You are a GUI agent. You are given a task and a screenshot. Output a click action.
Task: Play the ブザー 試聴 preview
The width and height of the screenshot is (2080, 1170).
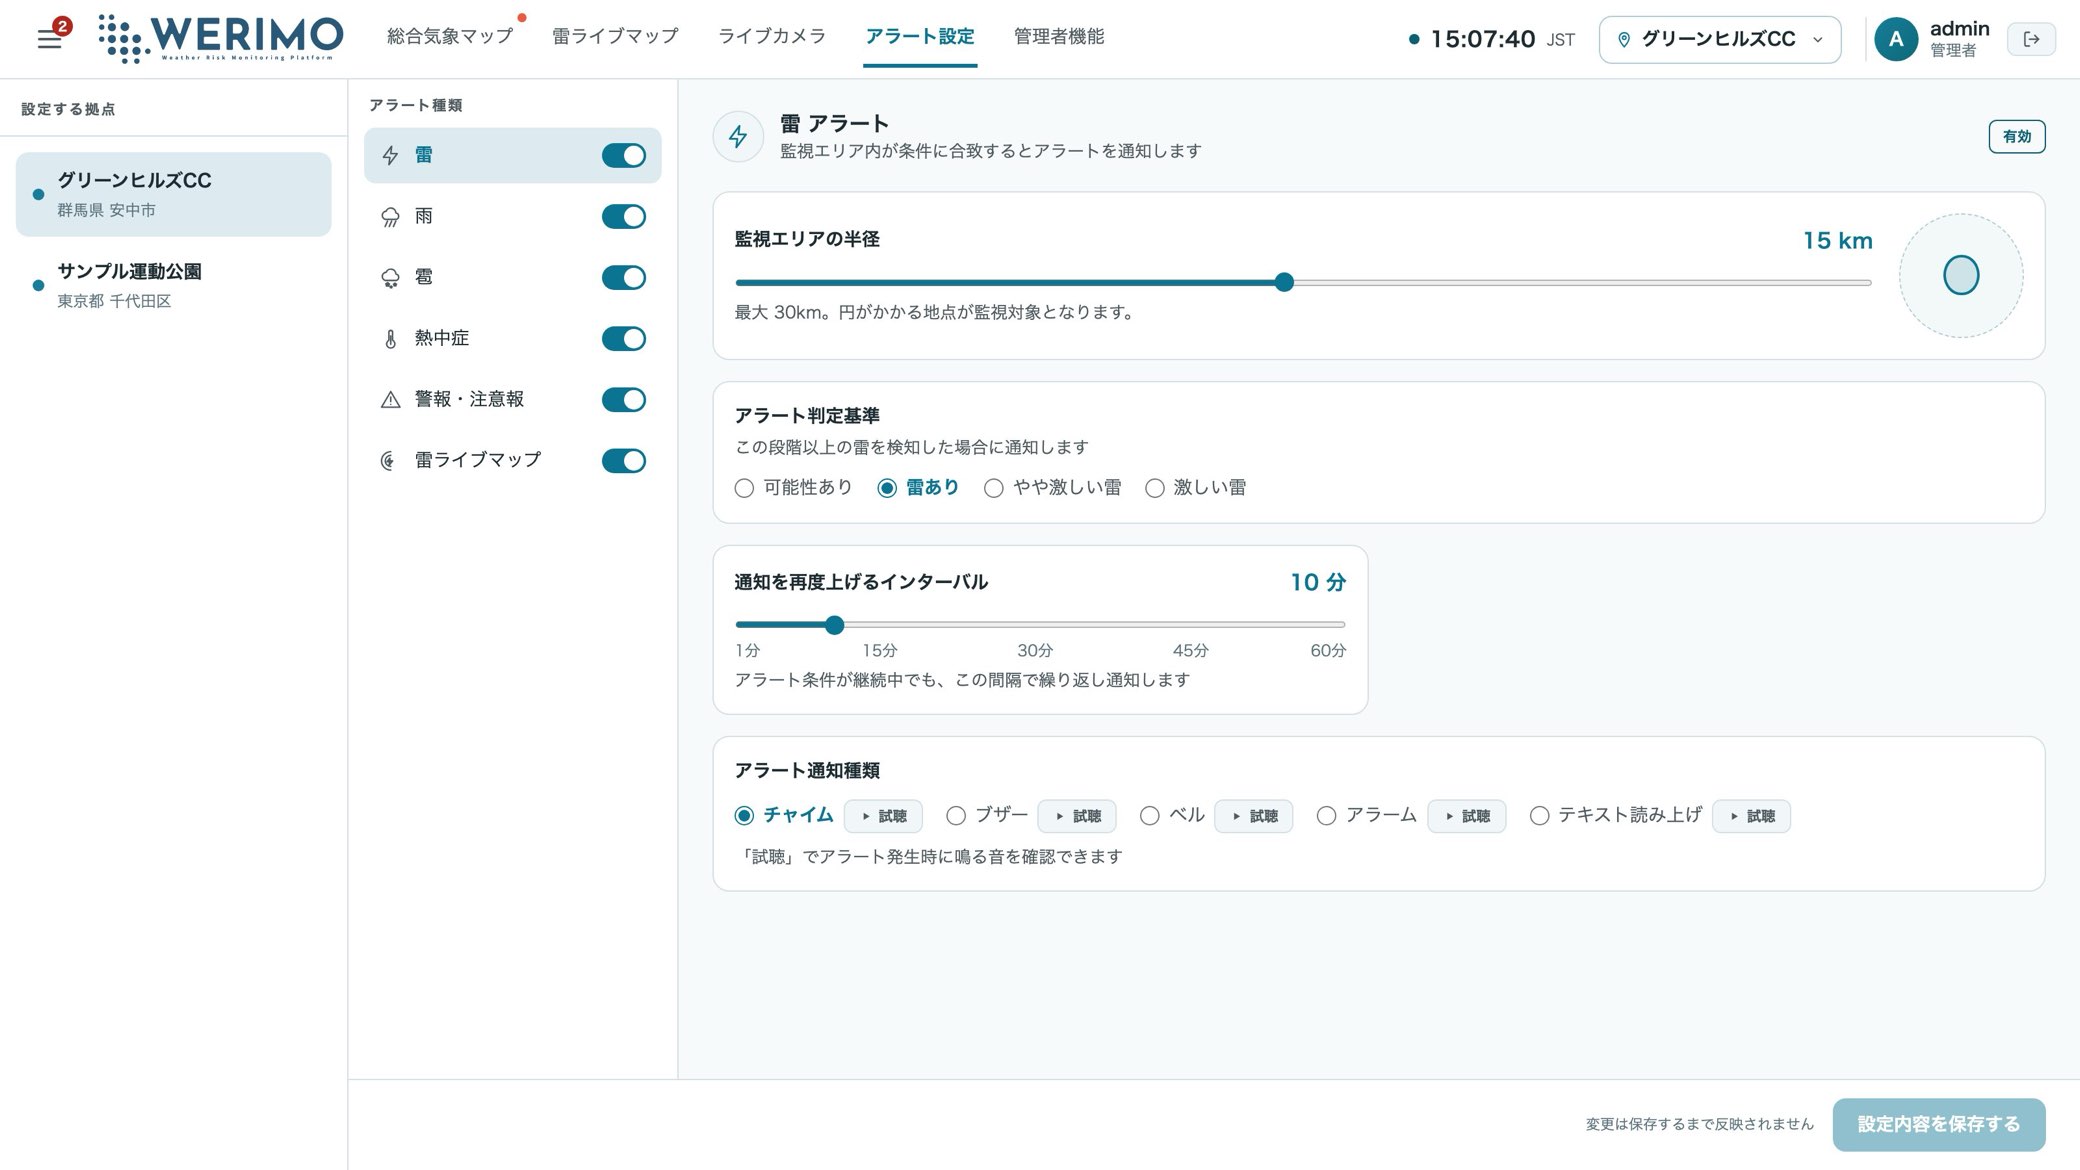pos(1077,816)
